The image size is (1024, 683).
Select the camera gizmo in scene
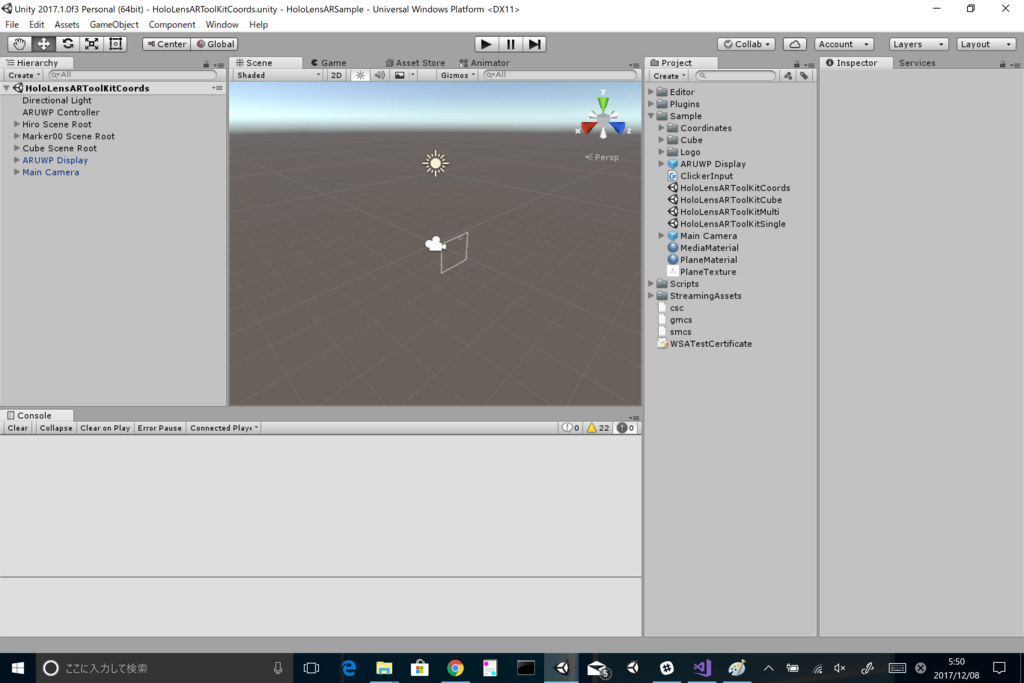[x=435, y=244]
